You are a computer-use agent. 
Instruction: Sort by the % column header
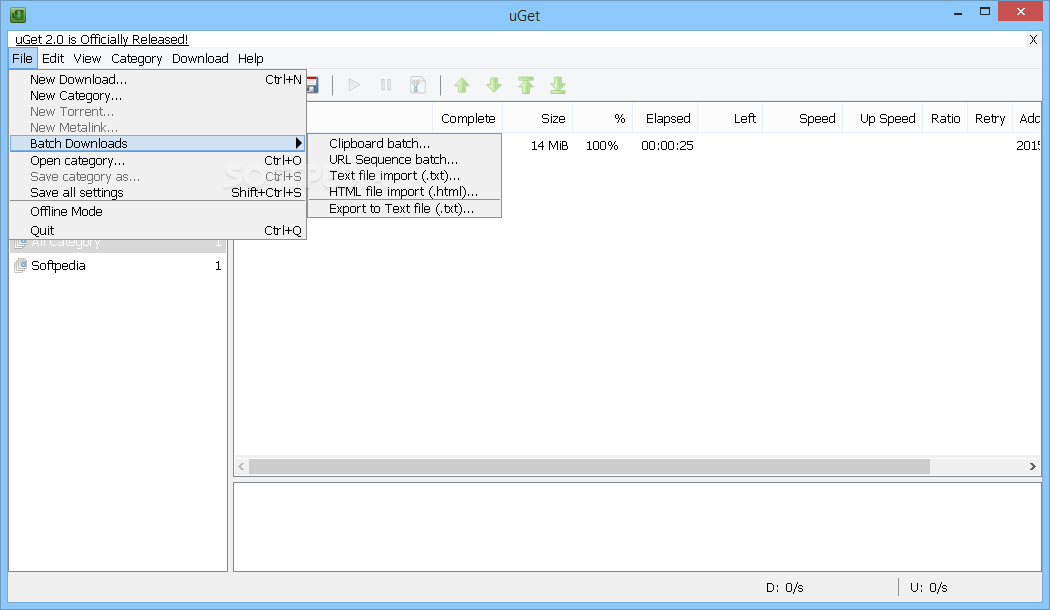click(603, 119)
